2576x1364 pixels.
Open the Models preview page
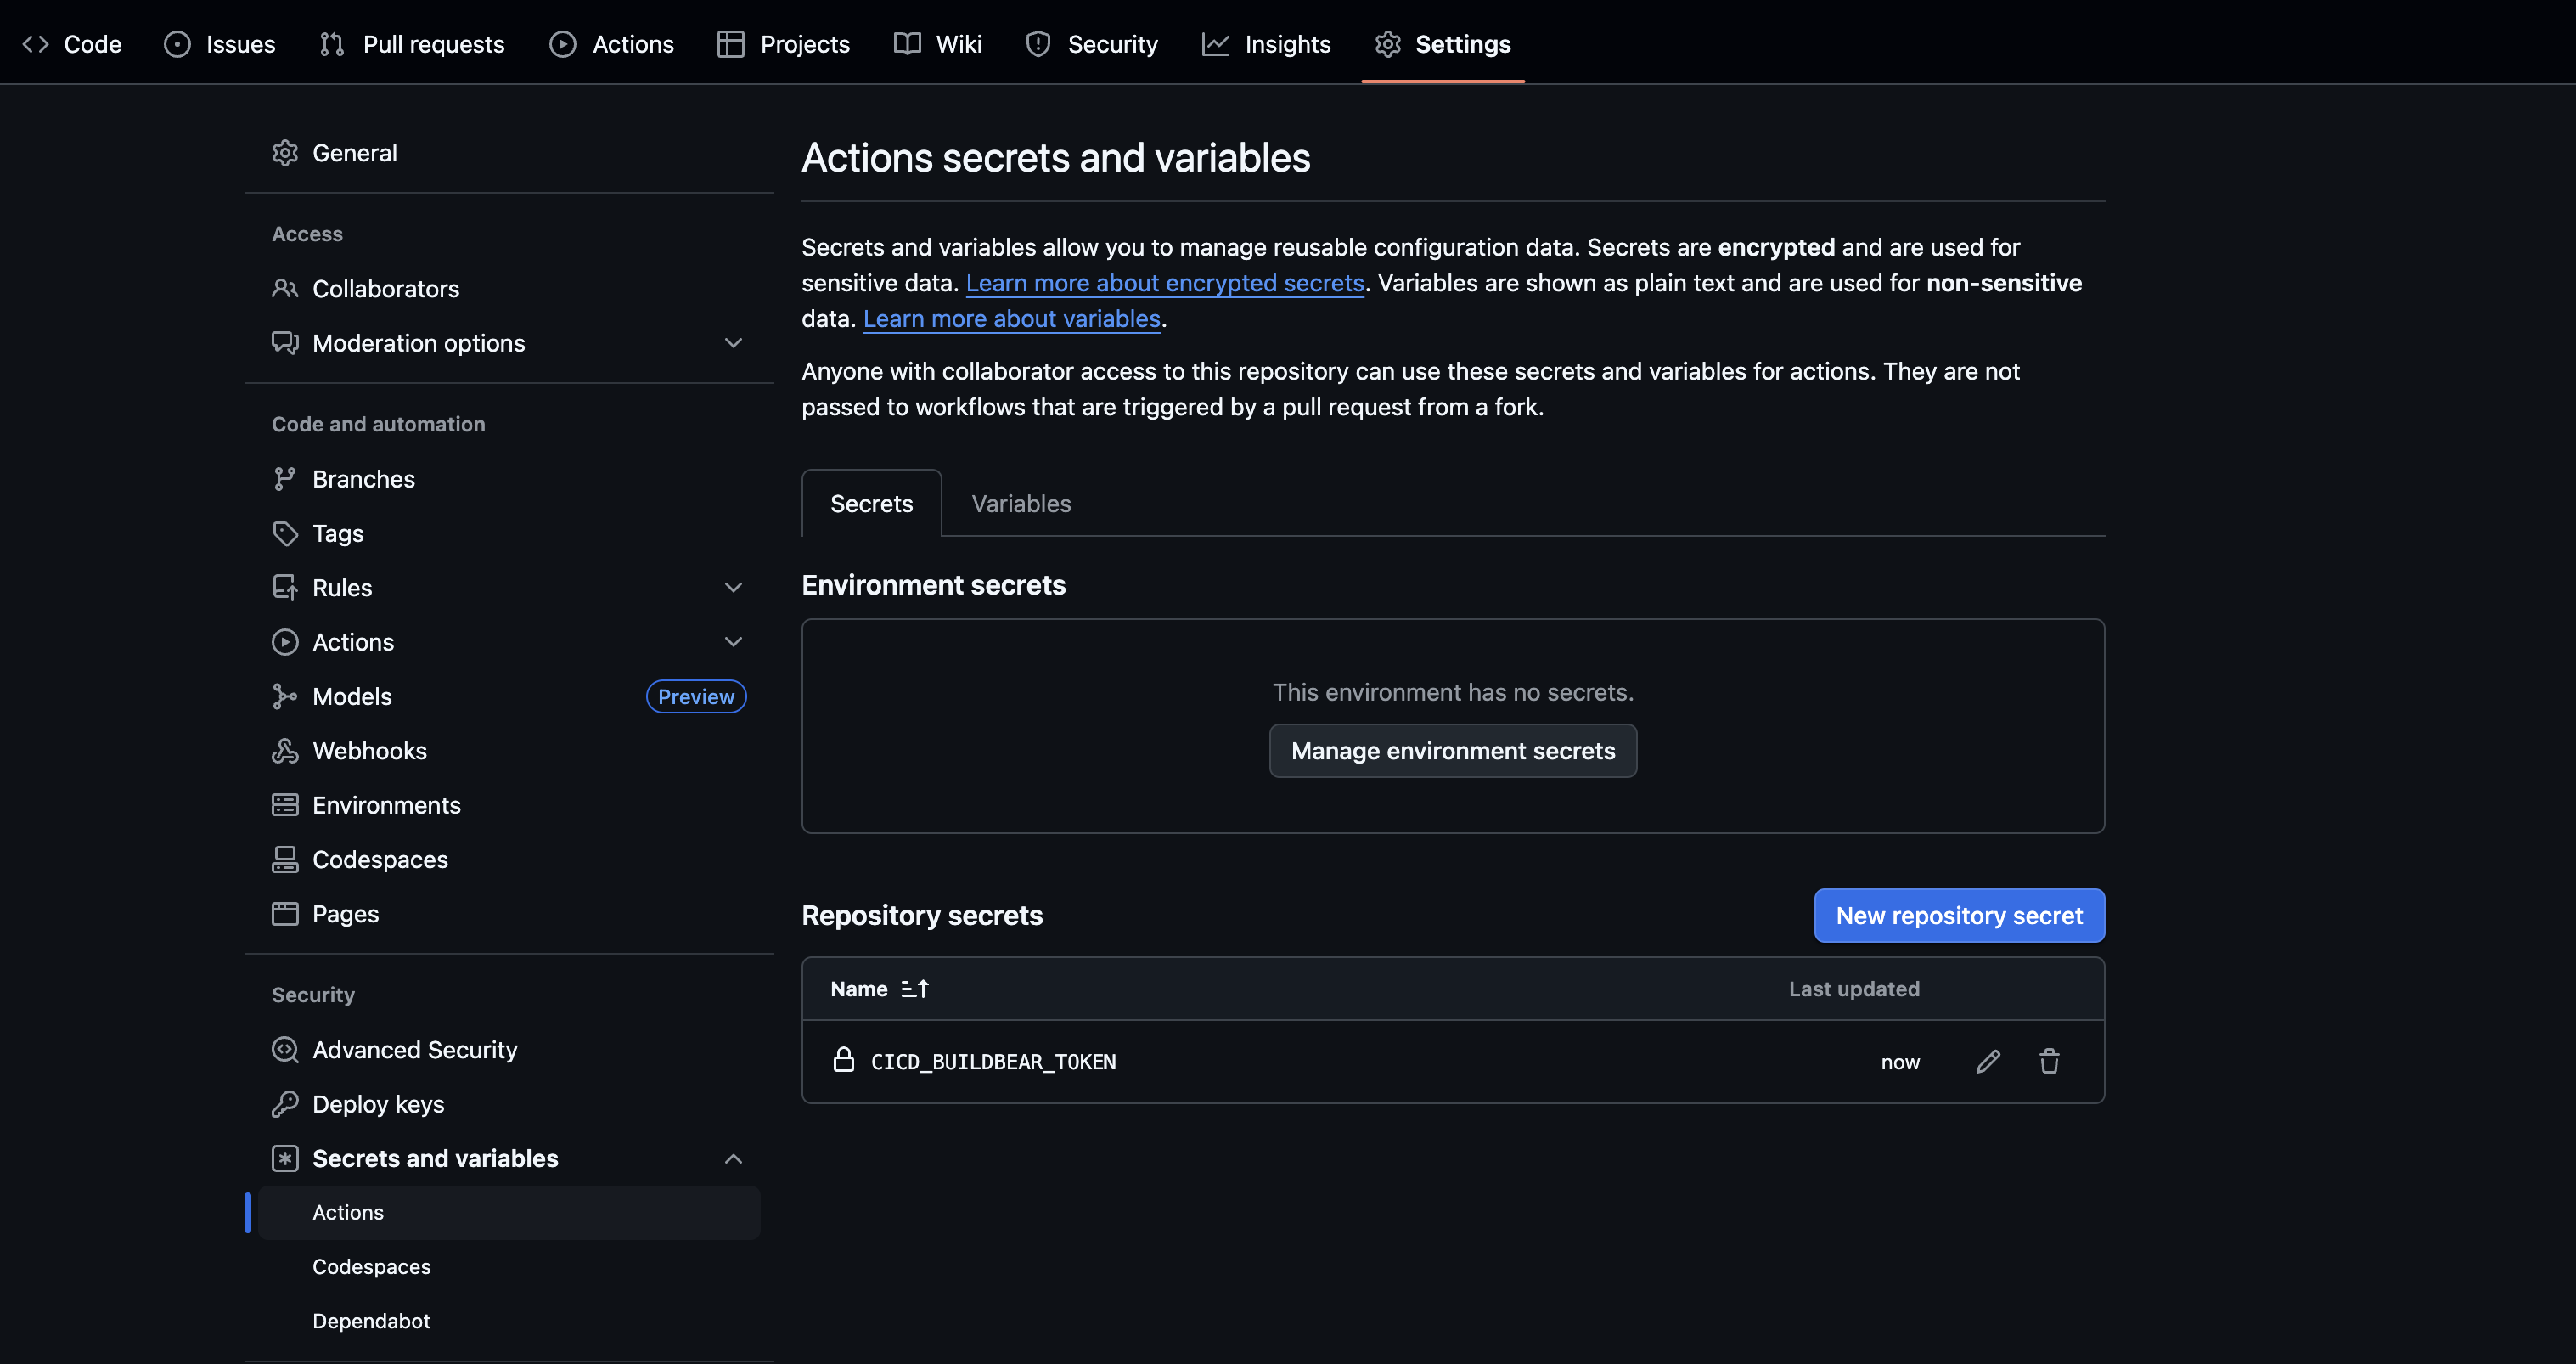click(352, 696)
